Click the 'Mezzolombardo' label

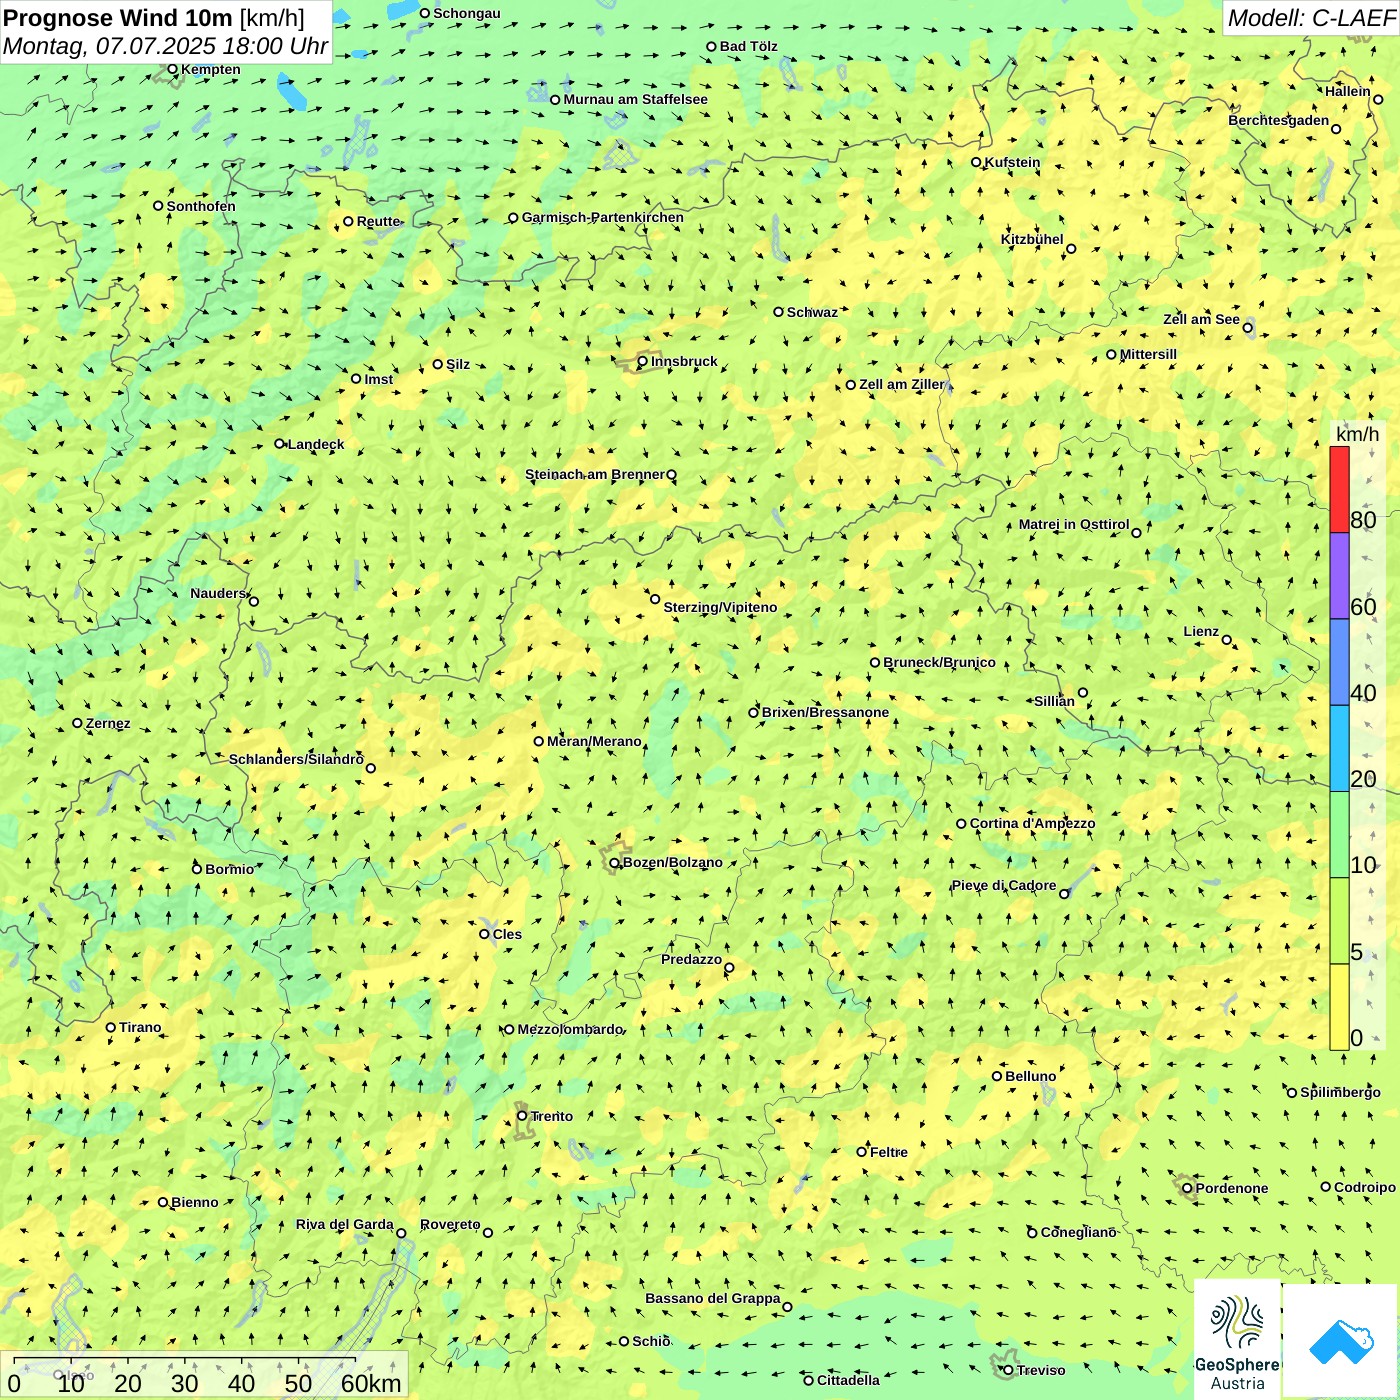pyautogui.click(x=570, y=1029)
